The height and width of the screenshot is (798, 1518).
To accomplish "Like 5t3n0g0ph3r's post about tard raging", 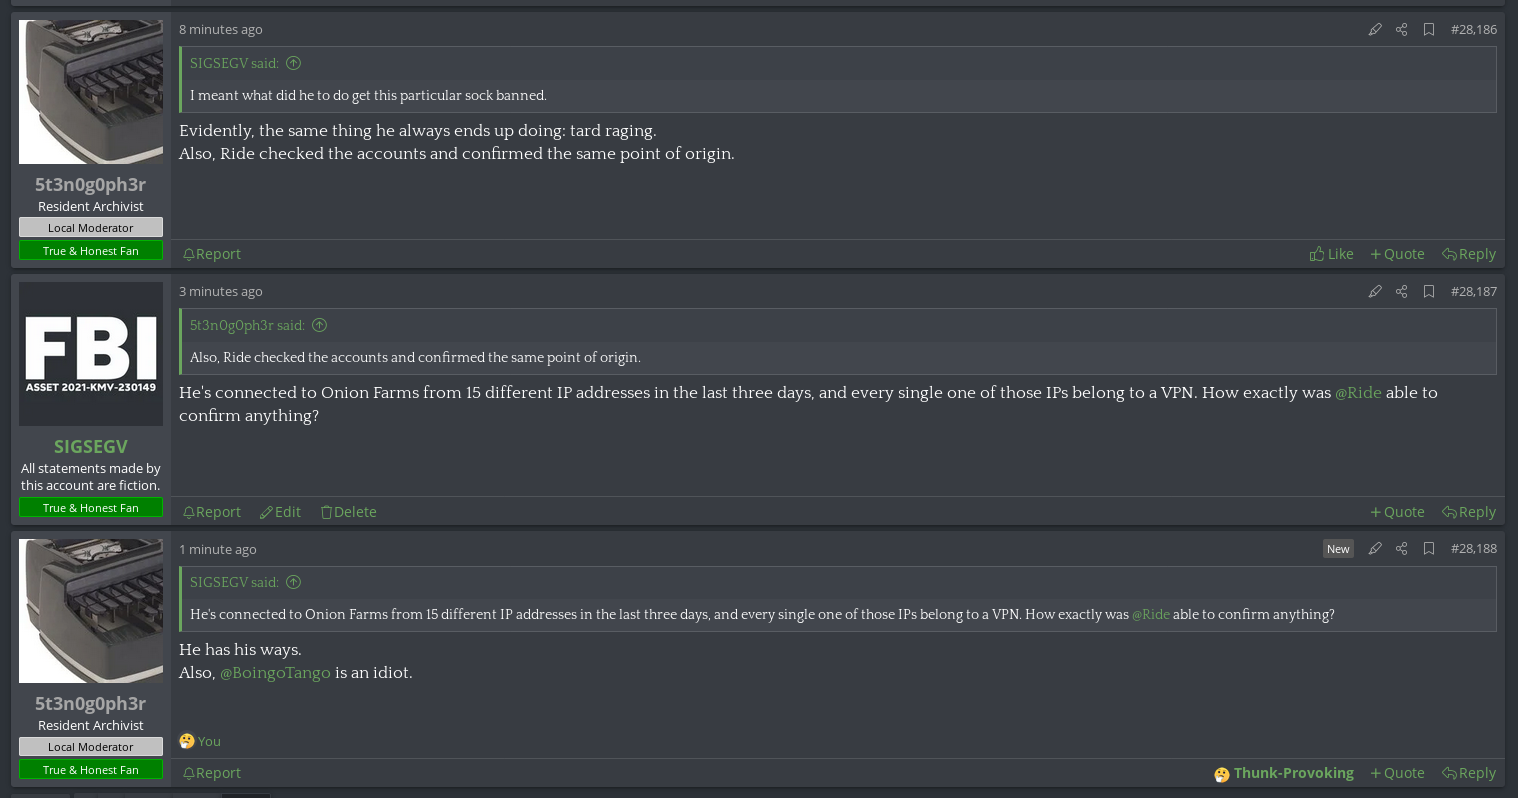I will tap(1331, 254).
